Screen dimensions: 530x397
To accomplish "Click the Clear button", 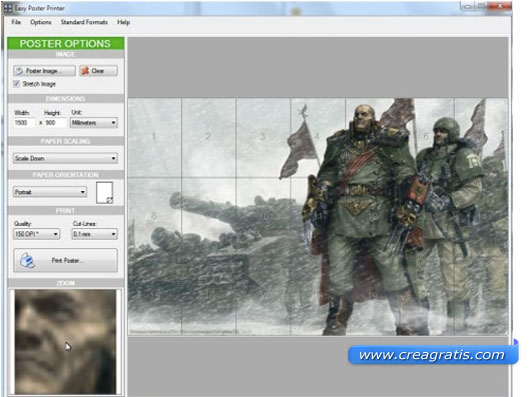I will click(x=98, y=71).
